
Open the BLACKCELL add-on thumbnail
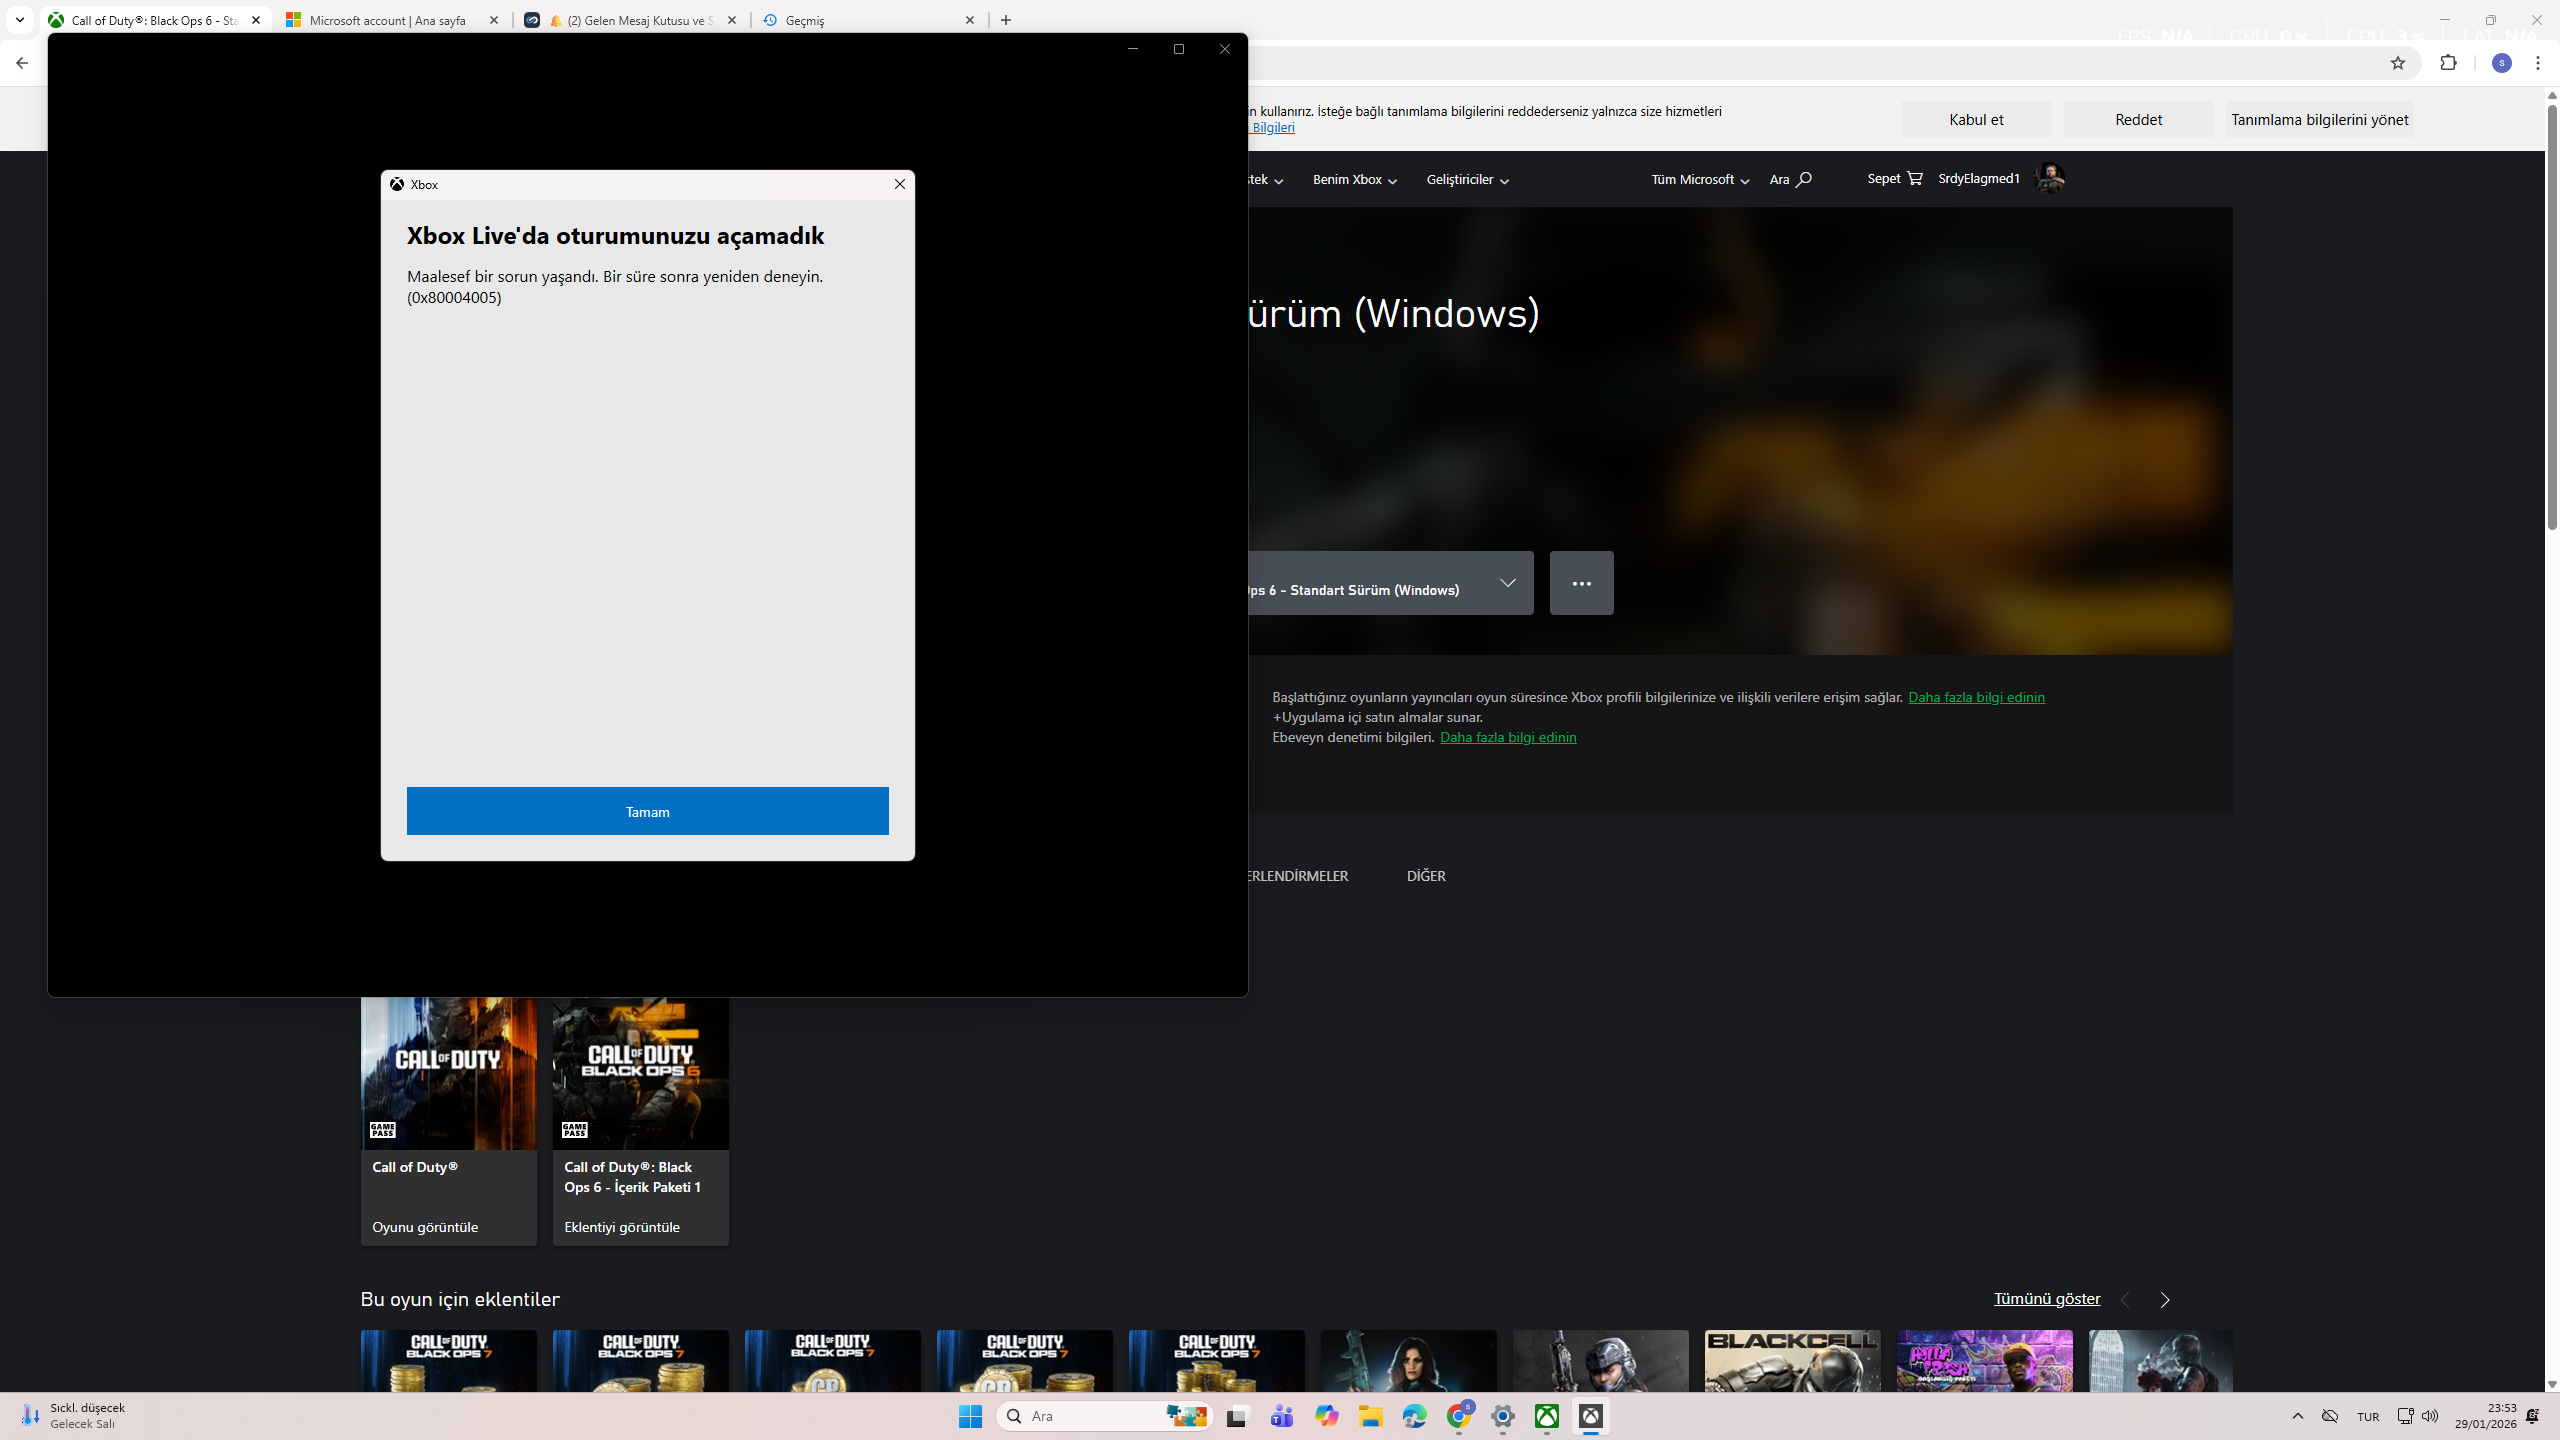point(1793,1361)
